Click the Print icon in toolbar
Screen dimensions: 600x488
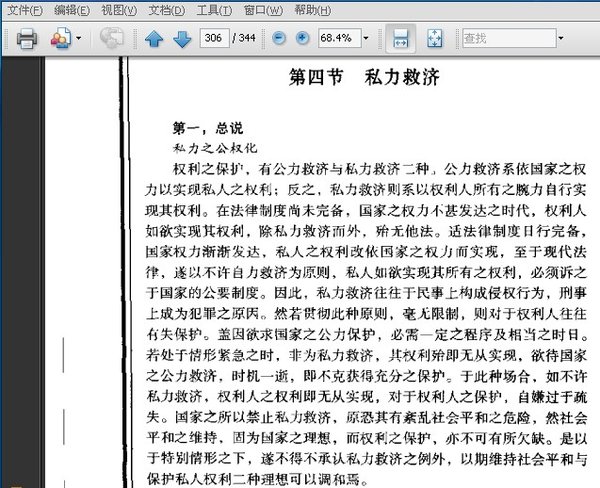(27, 38)
